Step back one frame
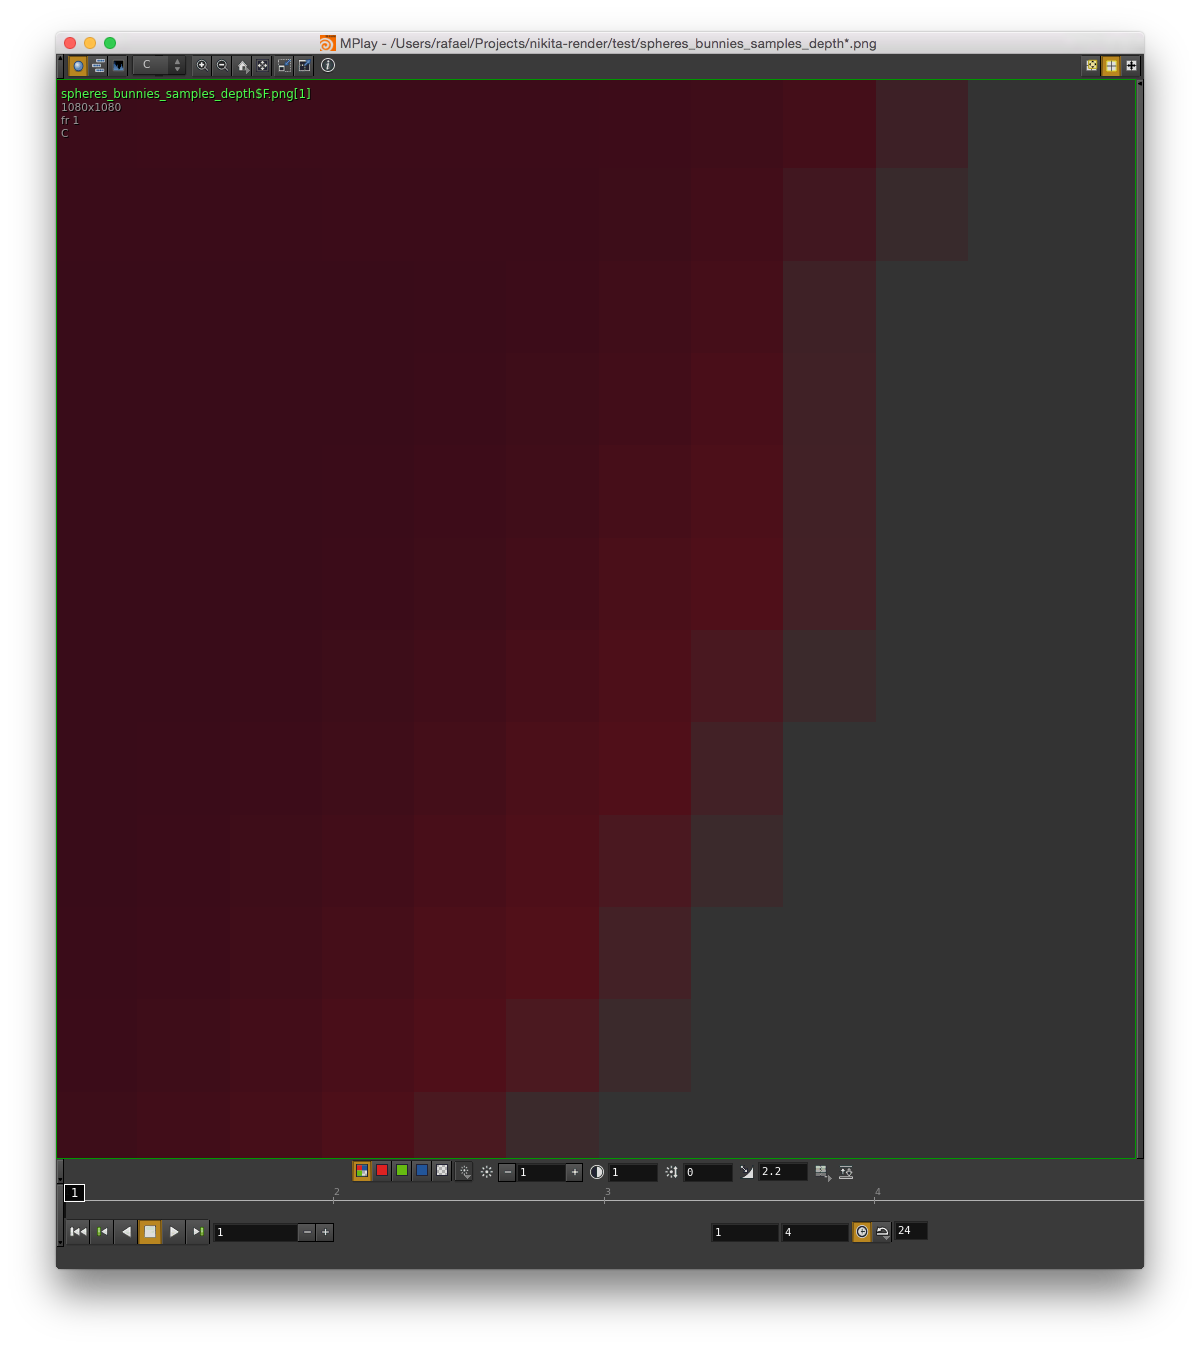 [x=102, y=1232]
